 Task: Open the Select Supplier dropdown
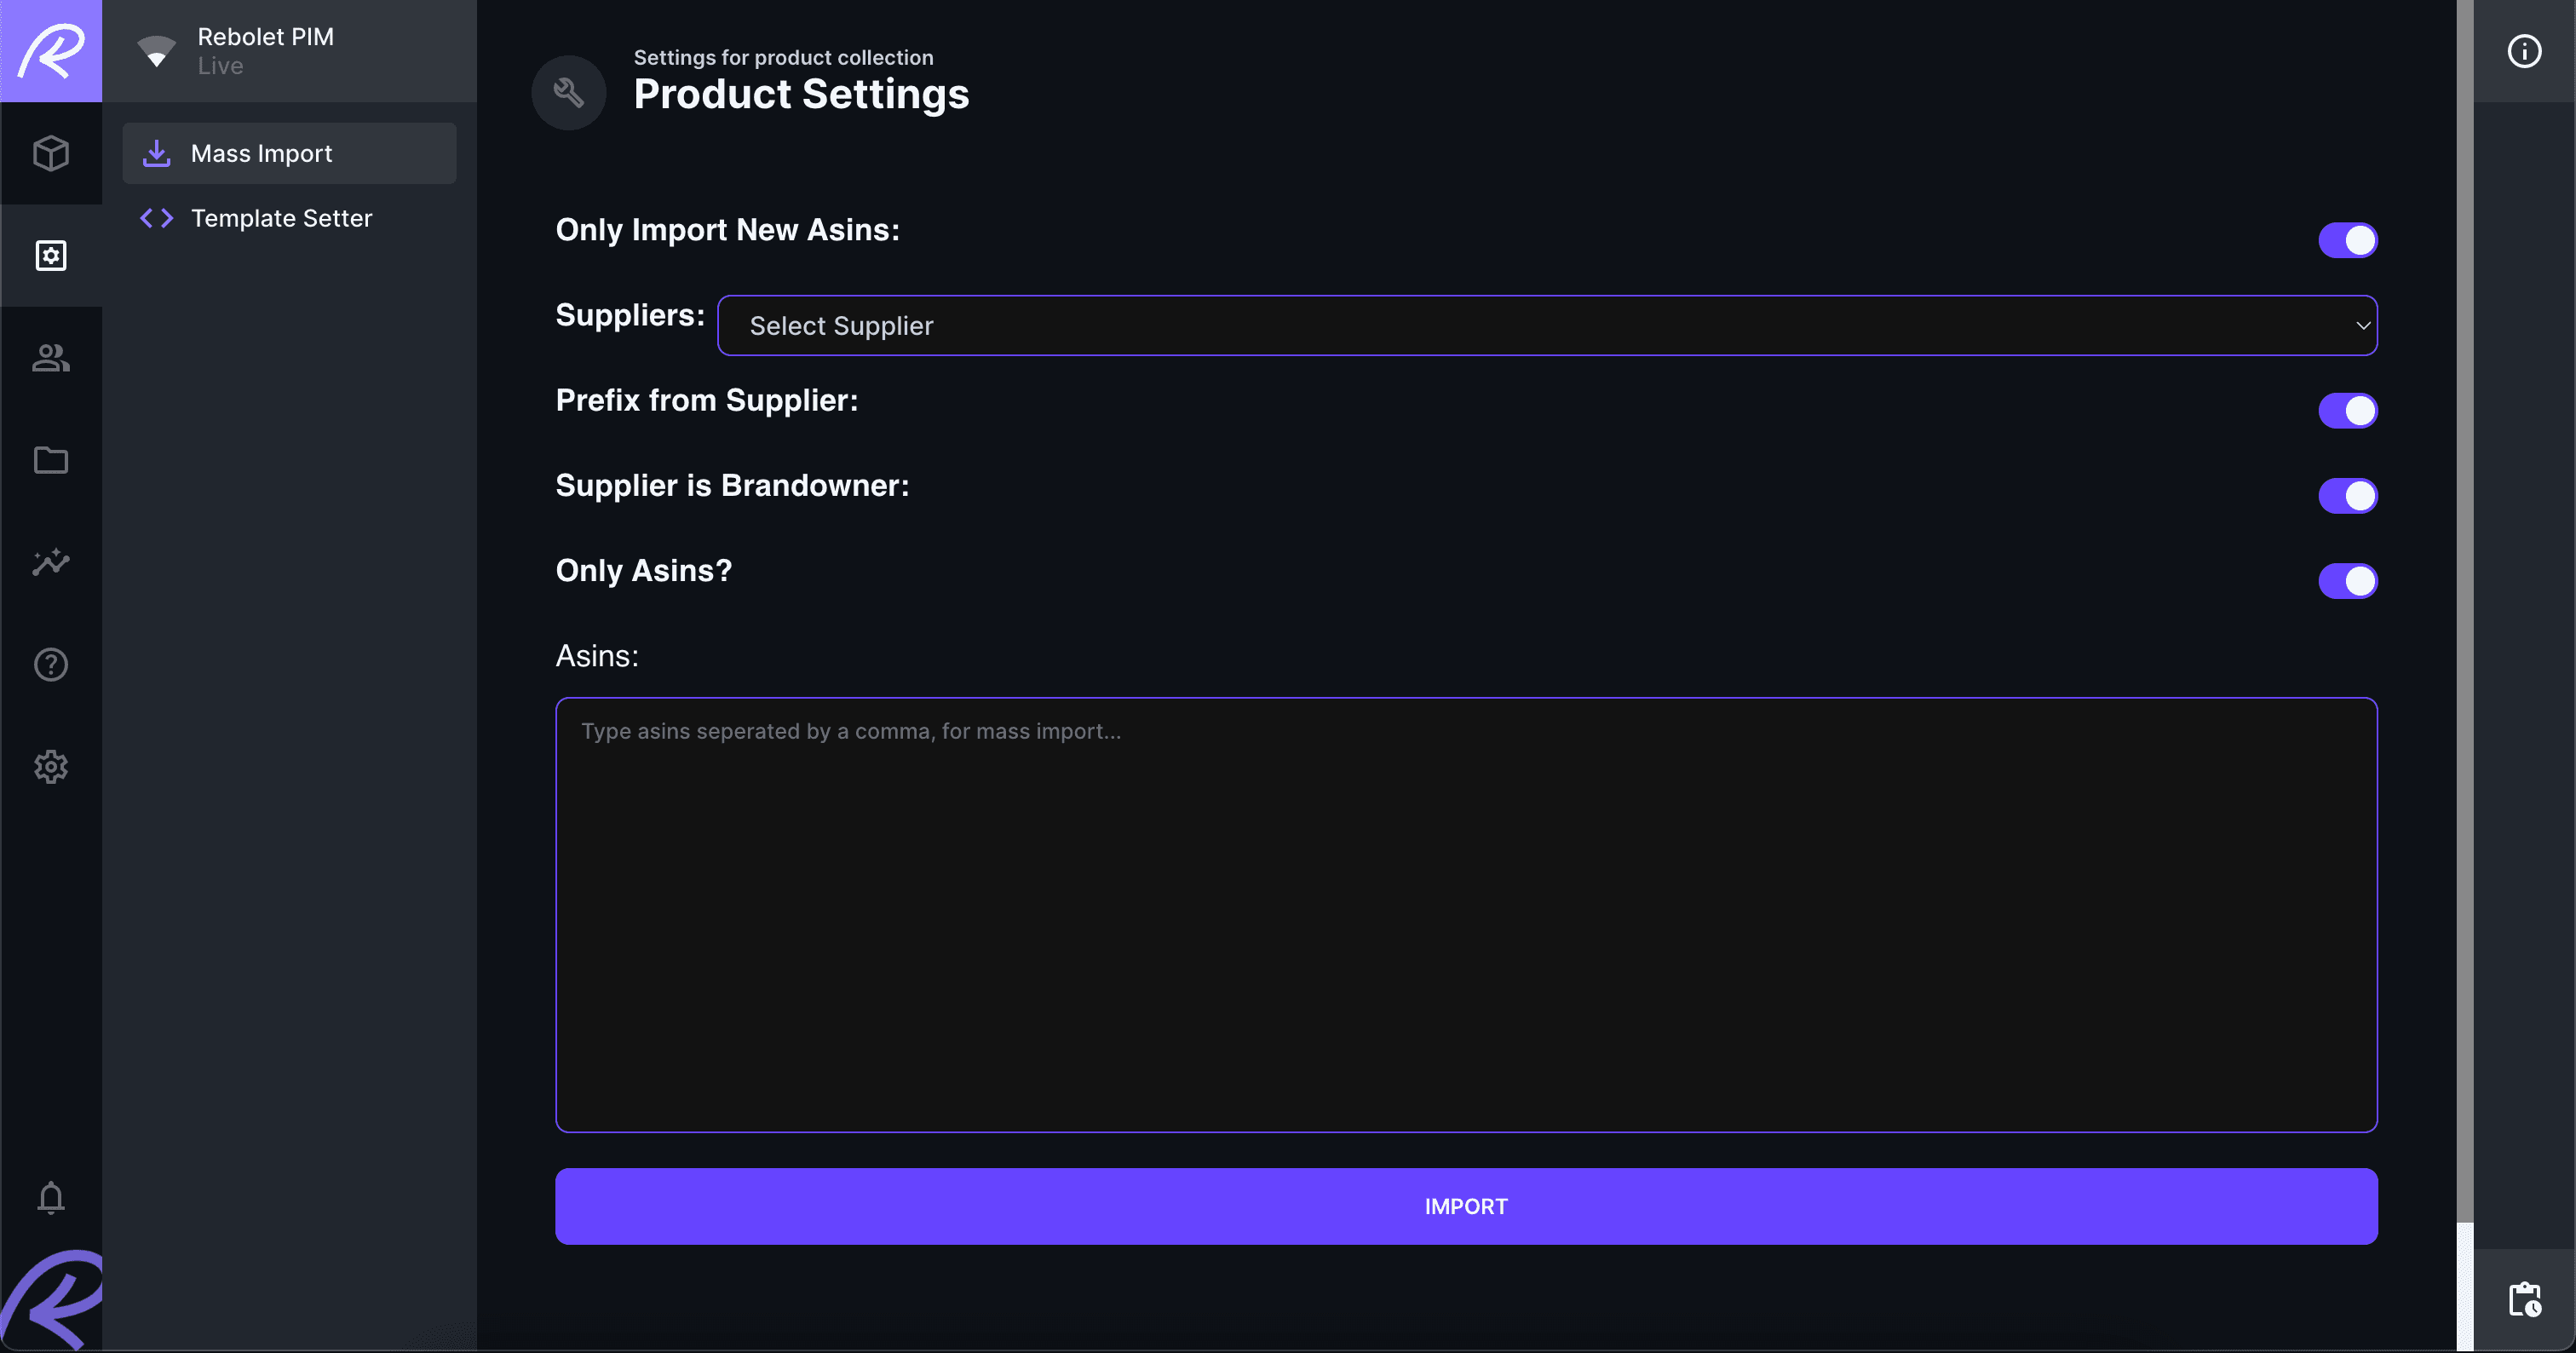pyautogui.click(x=1547, y=325)
